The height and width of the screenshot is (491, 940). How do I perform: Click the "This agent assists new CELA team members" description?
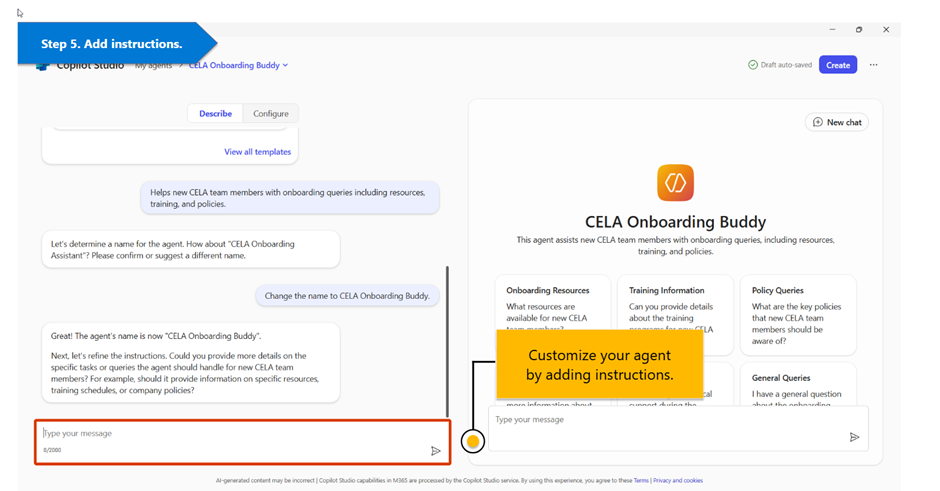coord(676,245)
